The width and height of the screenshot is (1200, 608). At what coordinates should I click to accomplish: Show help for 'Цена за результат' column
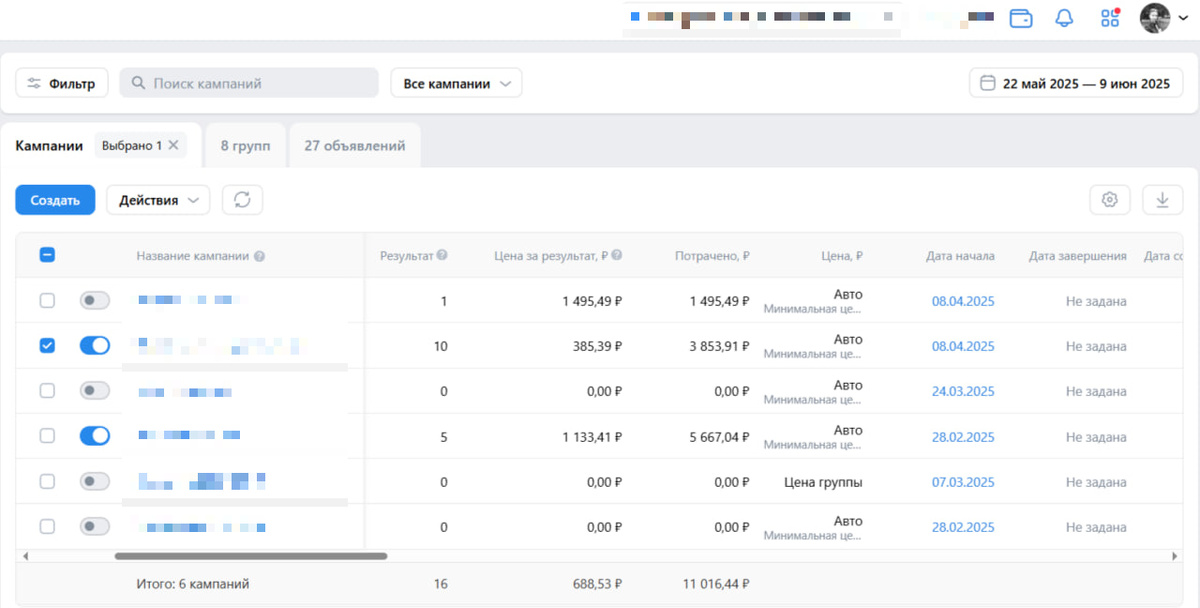[x=617, y=255]
